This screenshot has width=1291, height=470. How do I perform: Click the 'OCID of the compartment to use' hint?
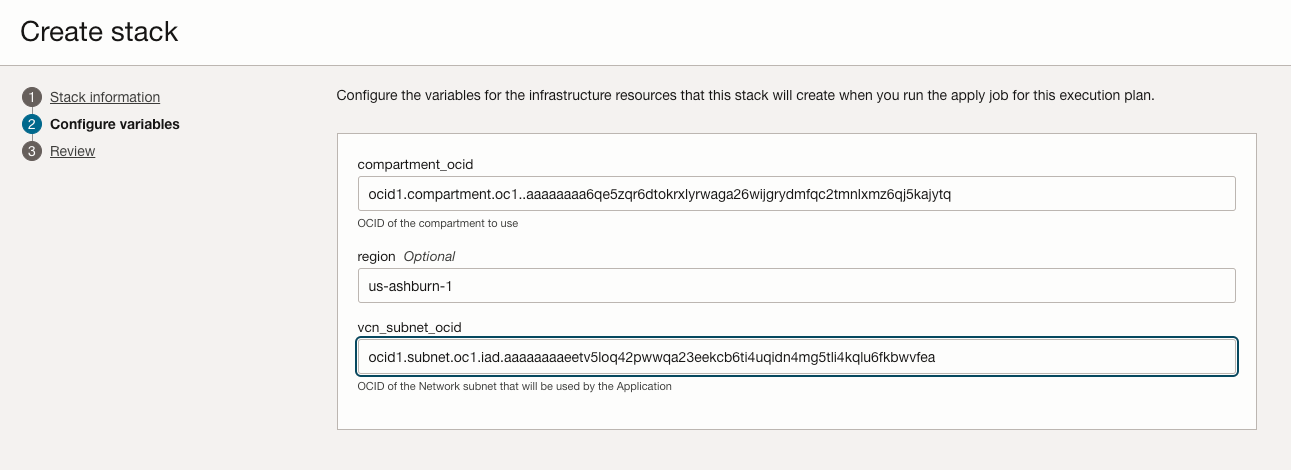click(437, 223)
